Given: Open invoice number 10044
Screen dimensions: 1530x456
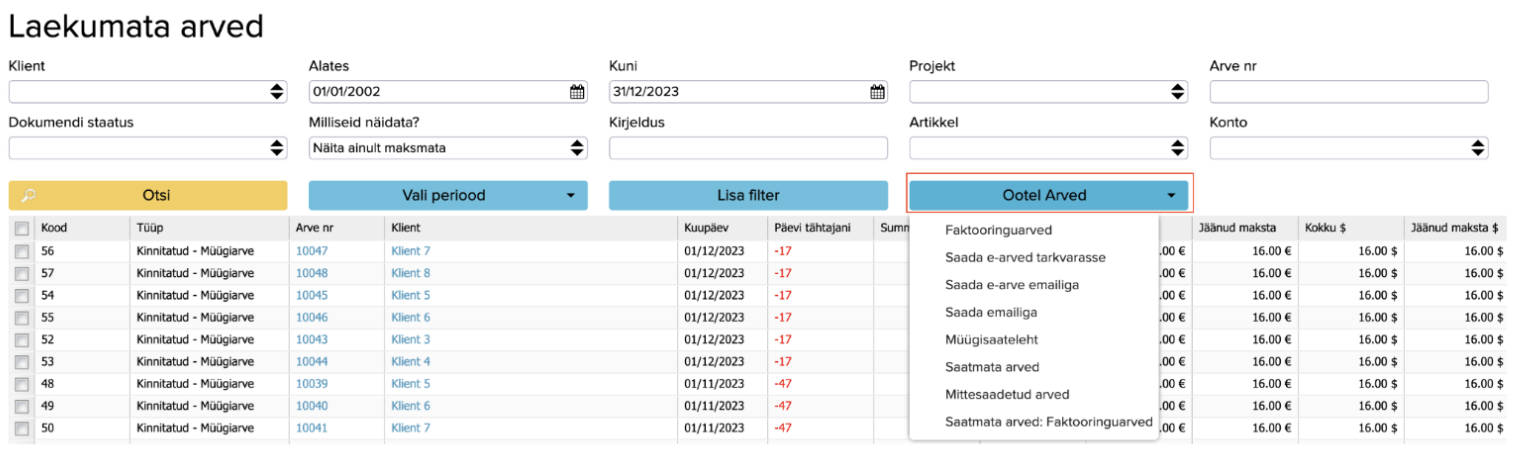Looking at the screenshot, I should pyautogui.click(x=312, y=362).
